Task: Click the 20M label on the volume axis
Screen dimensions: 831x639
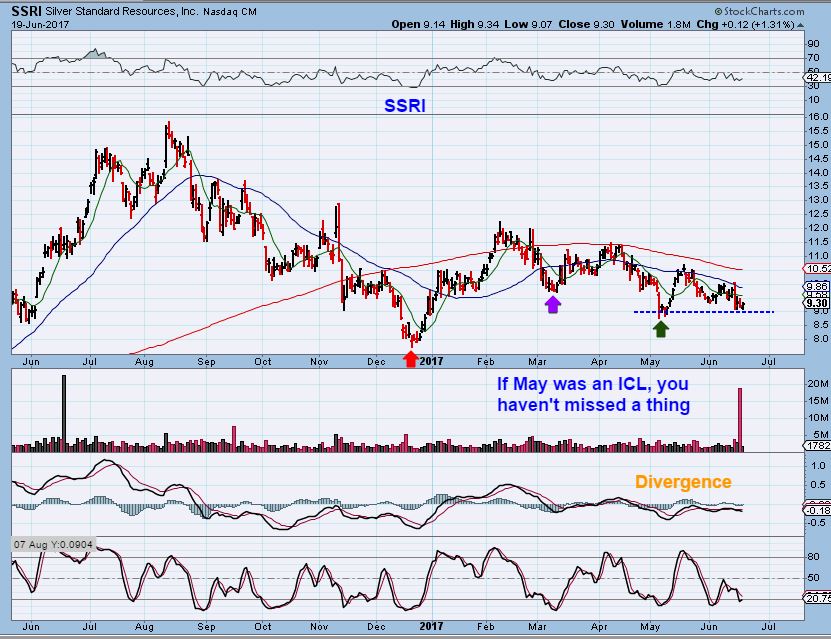Action: point(818,384)
